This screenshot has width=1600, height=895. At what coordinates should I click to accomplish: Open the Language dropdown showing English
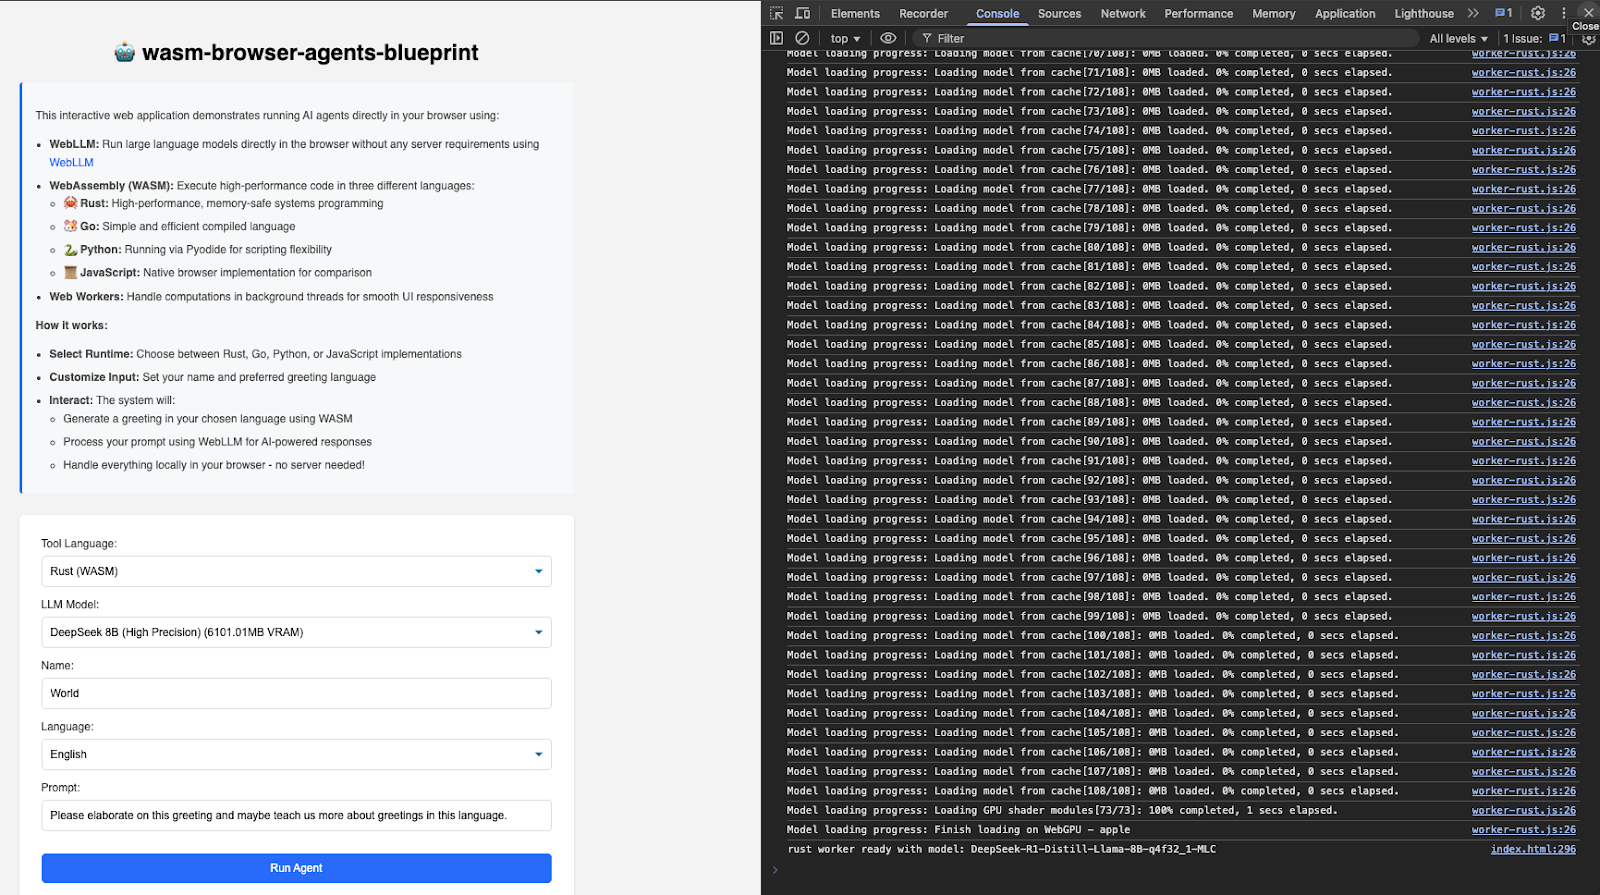pos(296,754)
